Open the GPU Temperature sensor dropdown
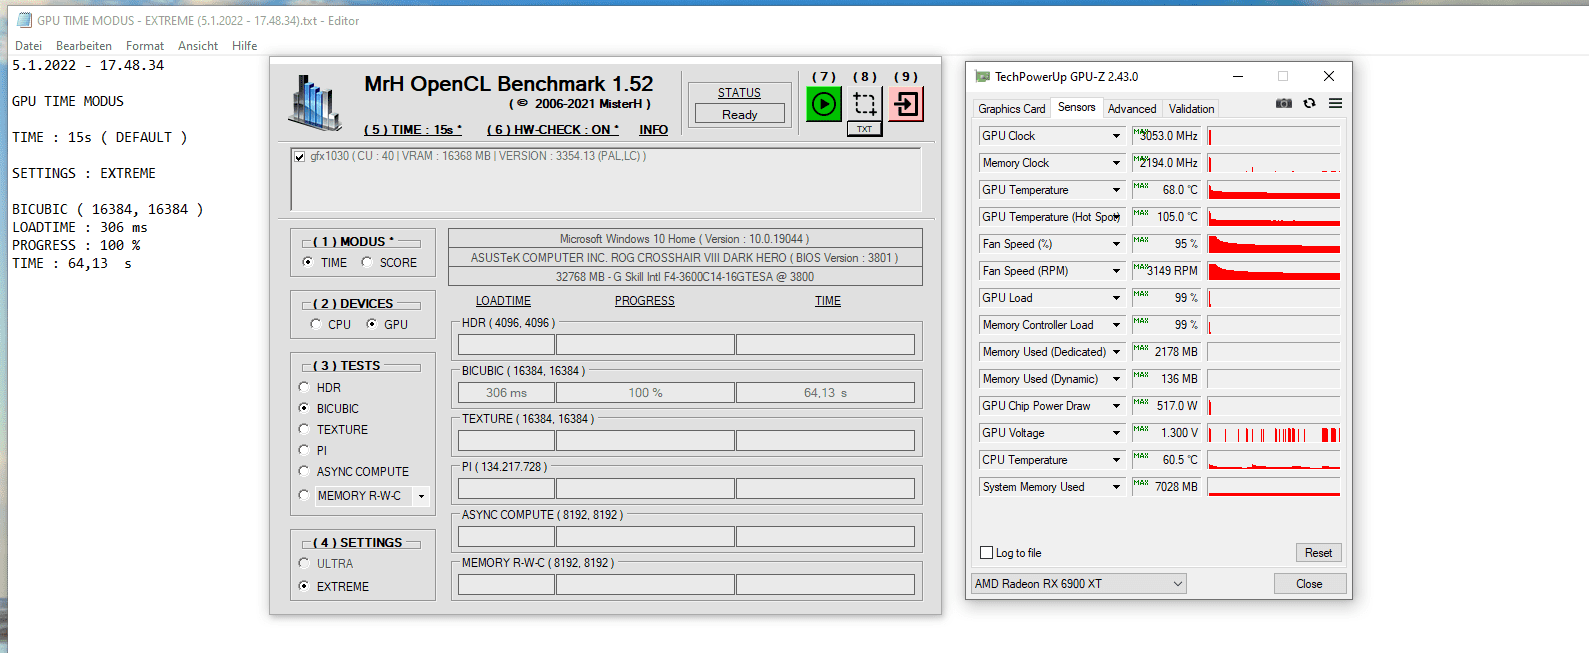The height and width of the screenshot is (653, 1589). [1116, 190]
